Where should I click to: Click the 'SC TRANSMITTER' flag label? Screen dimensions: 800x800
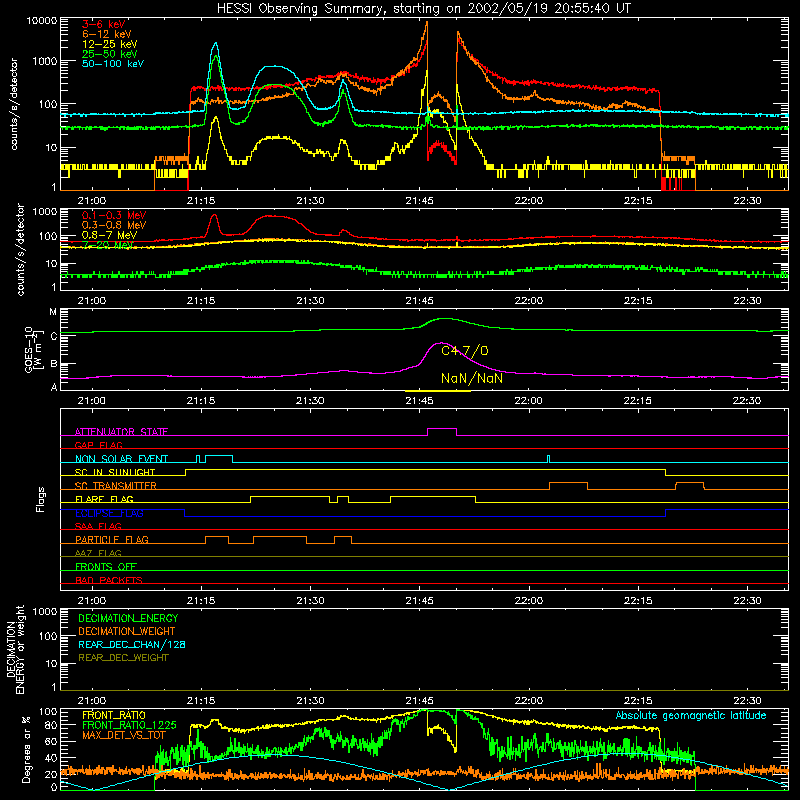tap(116, 486)
